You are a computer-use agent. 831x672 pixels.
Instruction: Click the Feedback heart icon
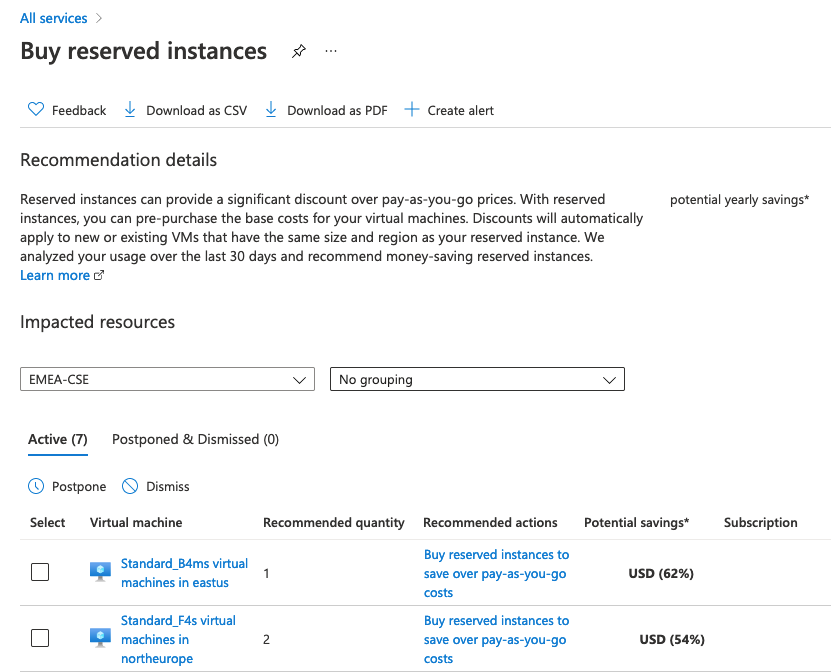tap(36, 109)
